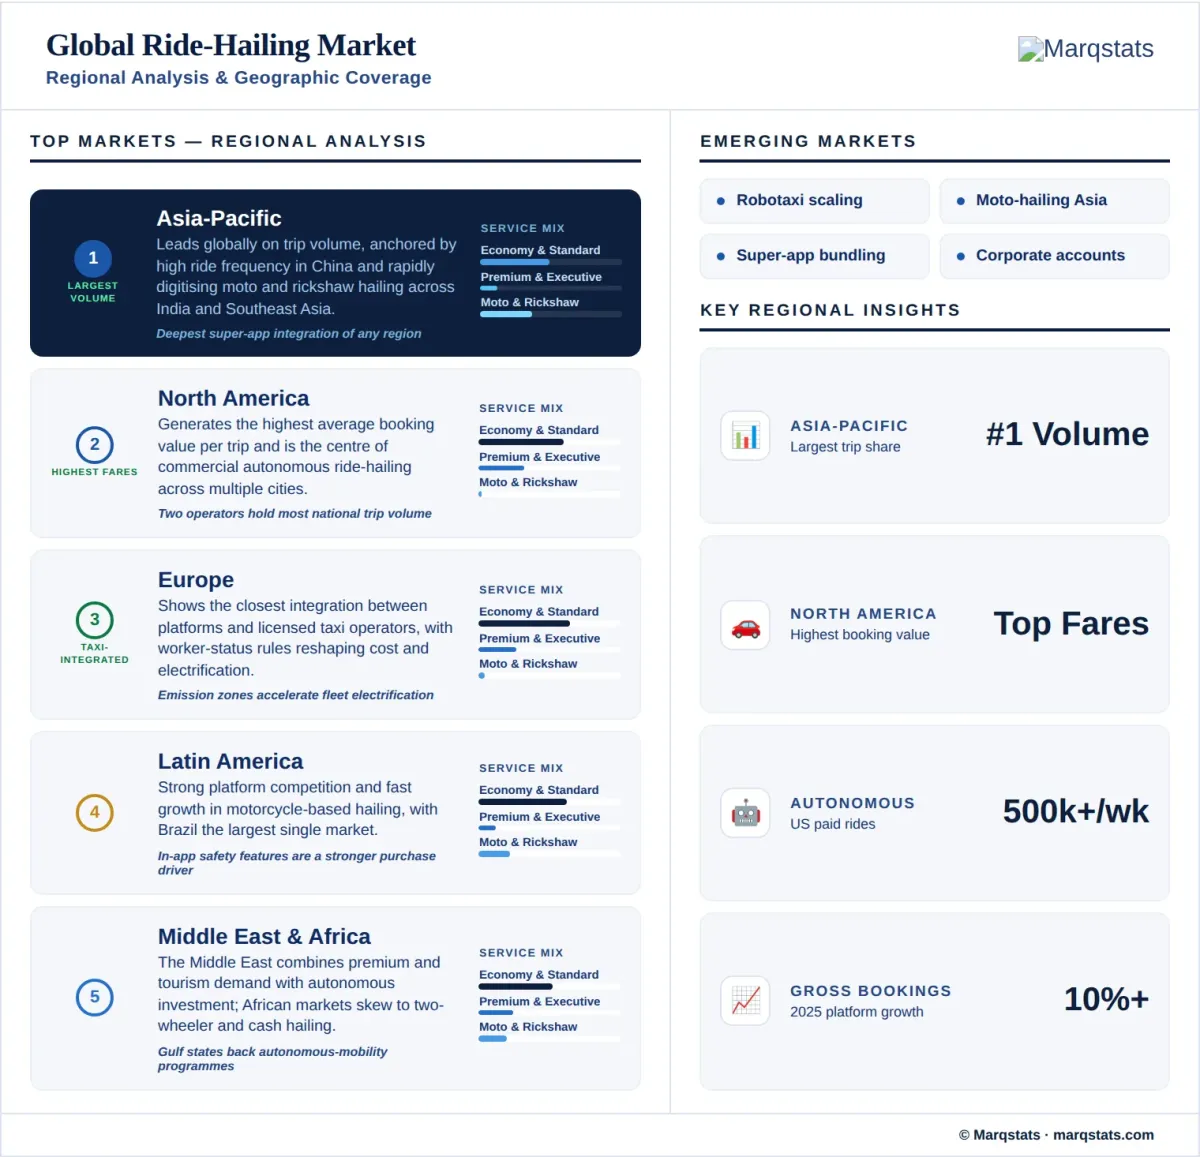Click 'In-app safety features' note in Latin America

coord(297,863)
